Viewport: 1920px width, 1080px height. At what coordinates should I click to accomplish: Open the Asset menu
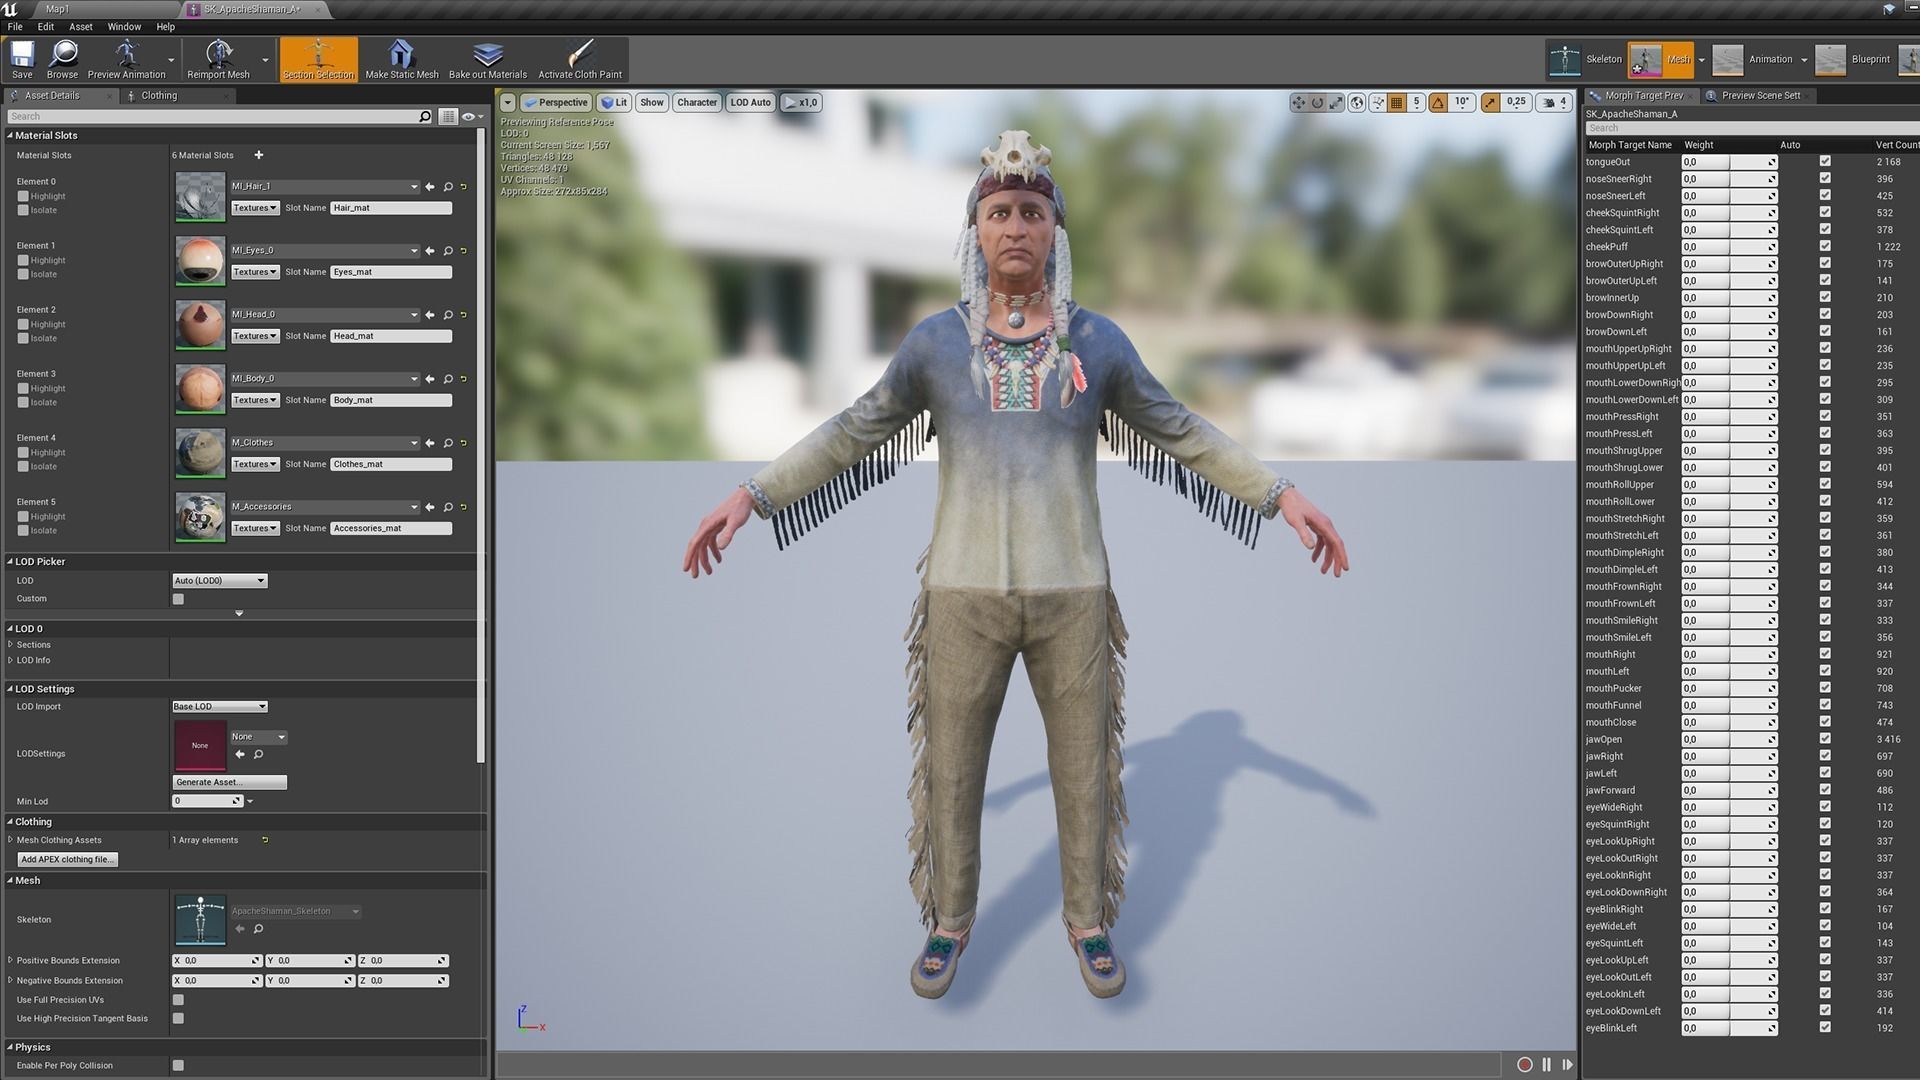[x=80, y=27]
